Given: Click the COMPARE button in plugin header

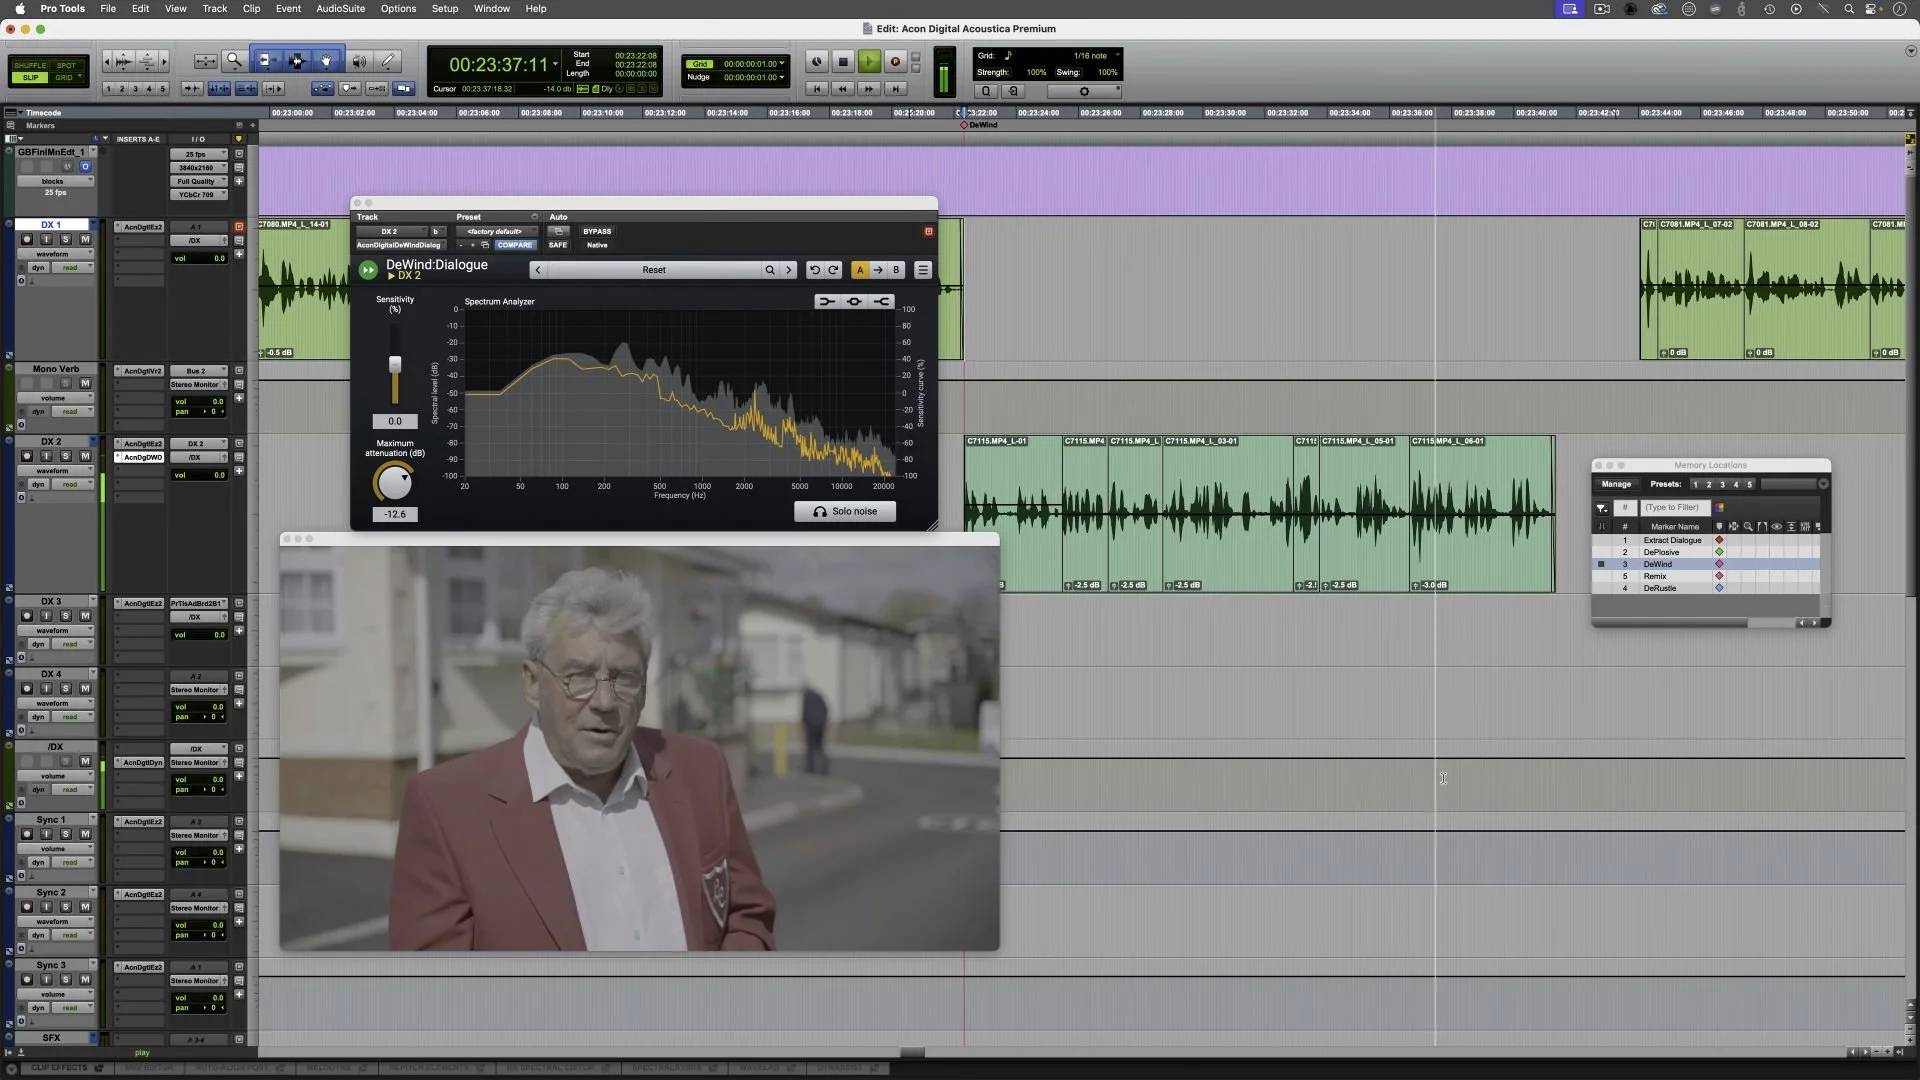Looking at the screenshot, I should point(515,245).
